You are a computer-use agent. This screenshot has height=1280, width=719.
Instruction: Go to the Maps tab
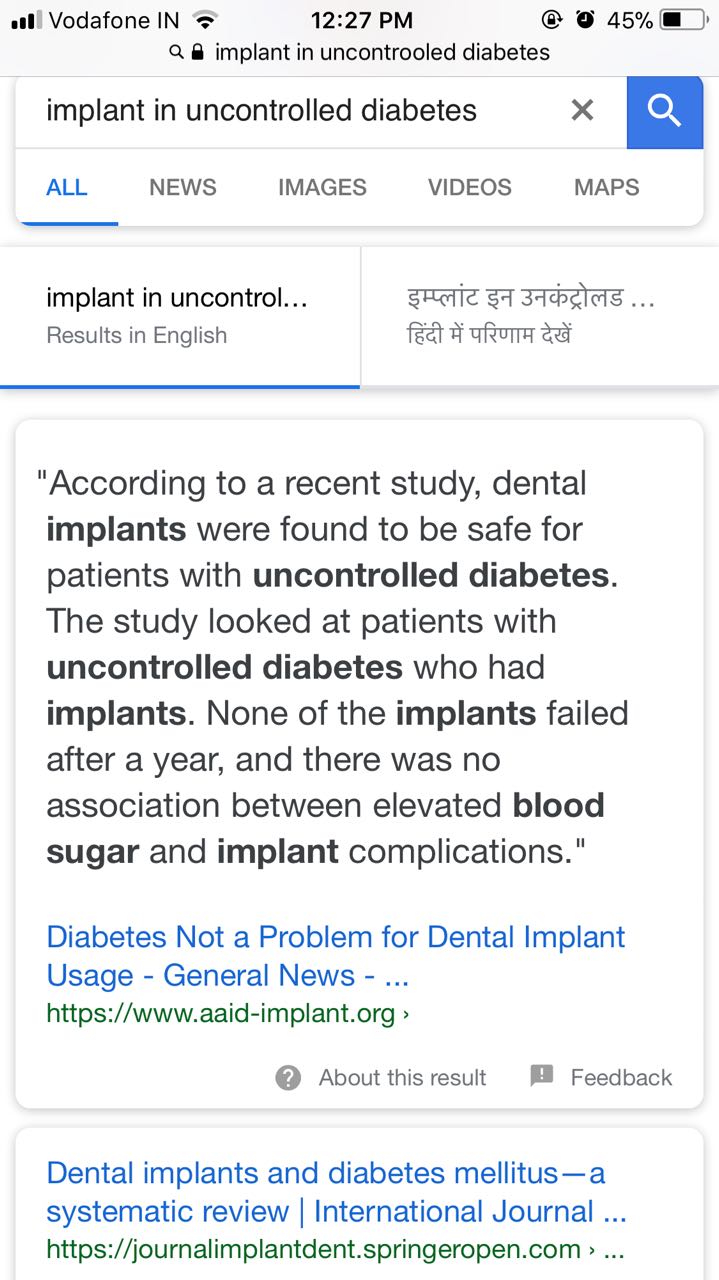point(606,187)
